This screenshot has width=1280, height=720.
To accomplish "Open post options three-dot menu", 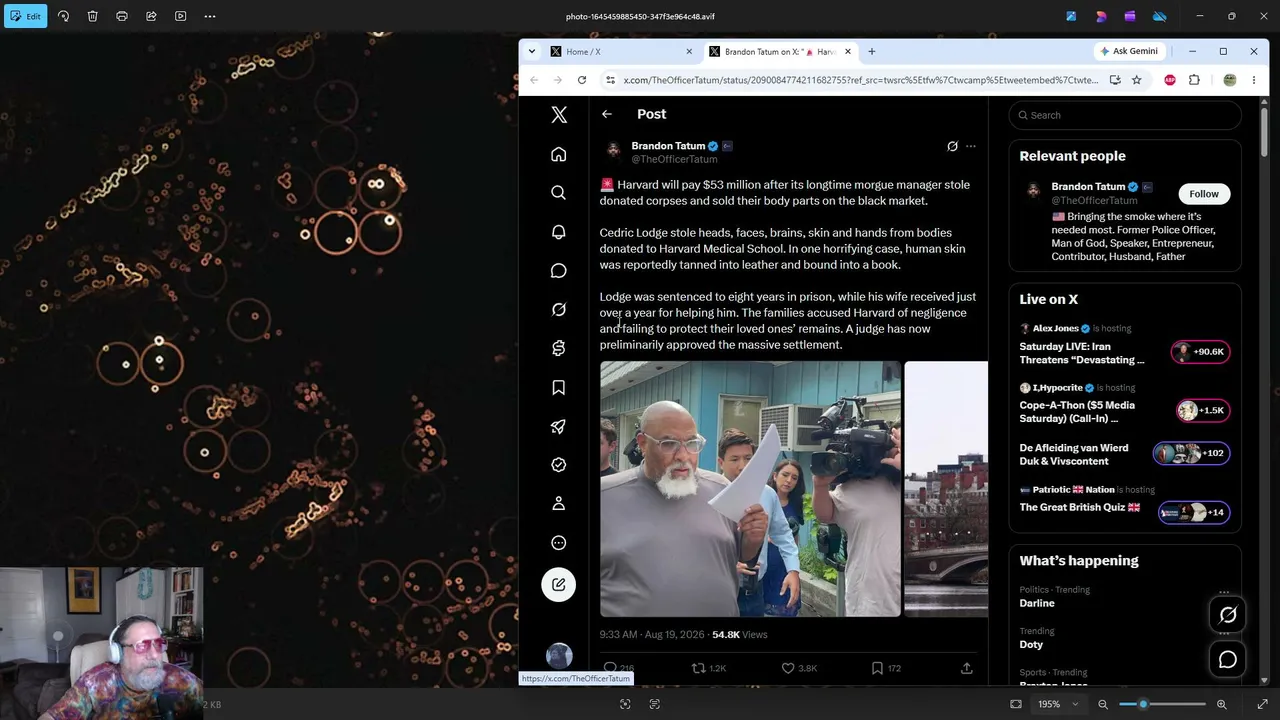I will [x=970, y=146].
